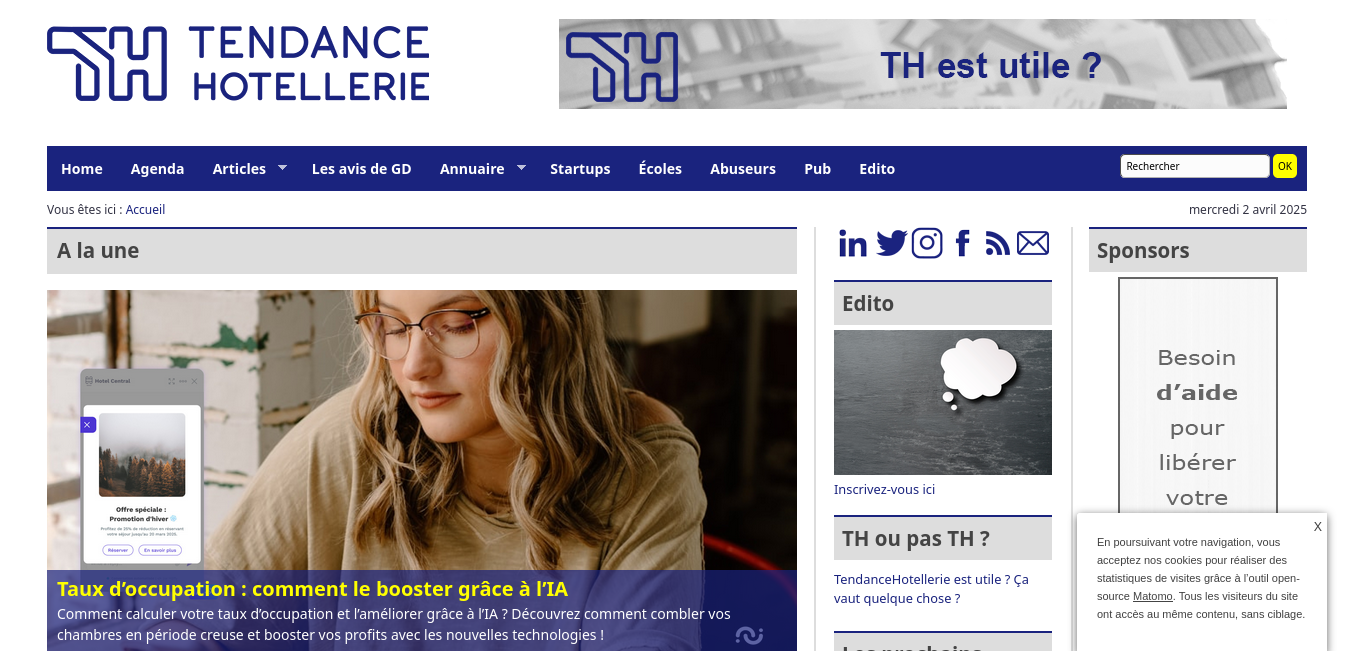This screenshot has width=1366, height=651.
Task: Click into the Rechercher search field
Action: [1195, 166]
